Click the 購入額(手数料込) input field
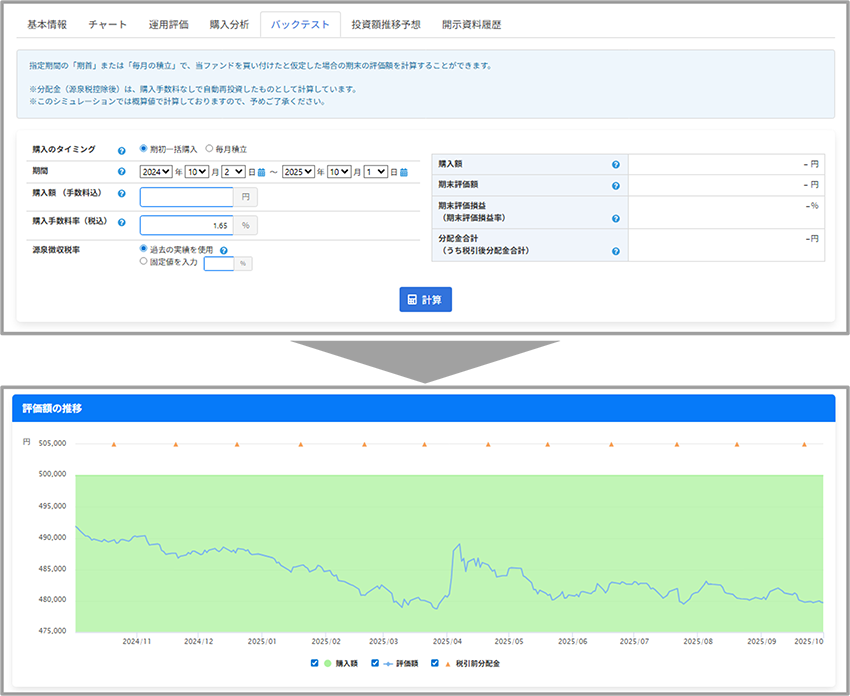This screenshot has width=850, height=696. pyautogui.click(x=187, y=197)
